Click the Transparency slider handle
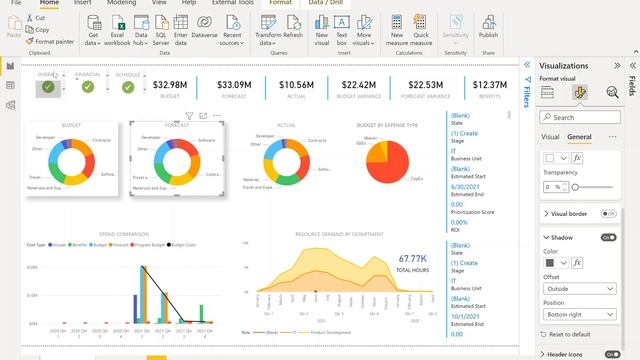 pos(575,187)
